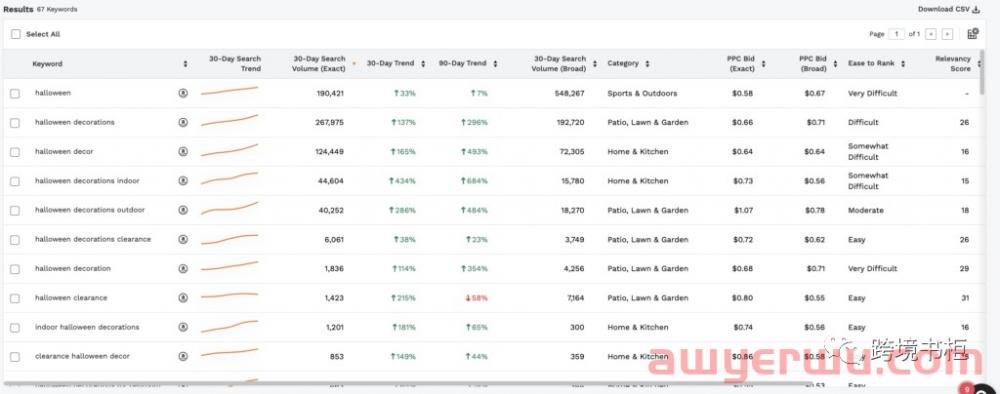Click the red 58% 90-day trend value
The height and width of the screenshot is (394, 1000).
(476, 298)
